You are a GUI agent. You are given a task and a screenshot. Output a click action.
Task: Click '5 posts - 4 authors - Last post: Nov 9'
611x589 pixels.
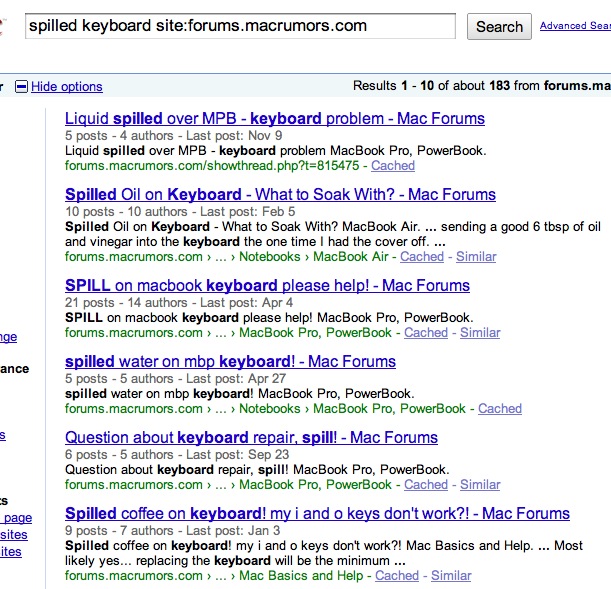coord(173,136)
